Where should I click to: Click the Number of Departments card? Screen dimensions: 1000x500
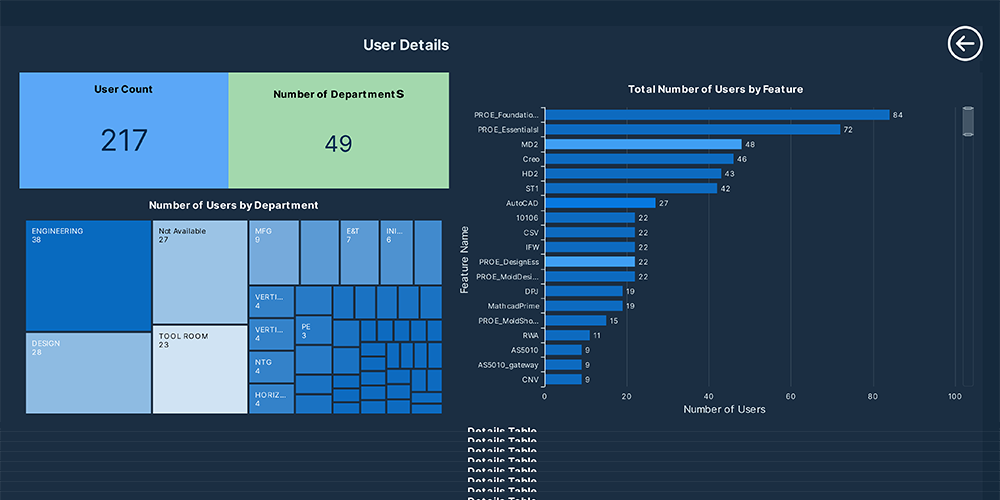pos(339,130)
